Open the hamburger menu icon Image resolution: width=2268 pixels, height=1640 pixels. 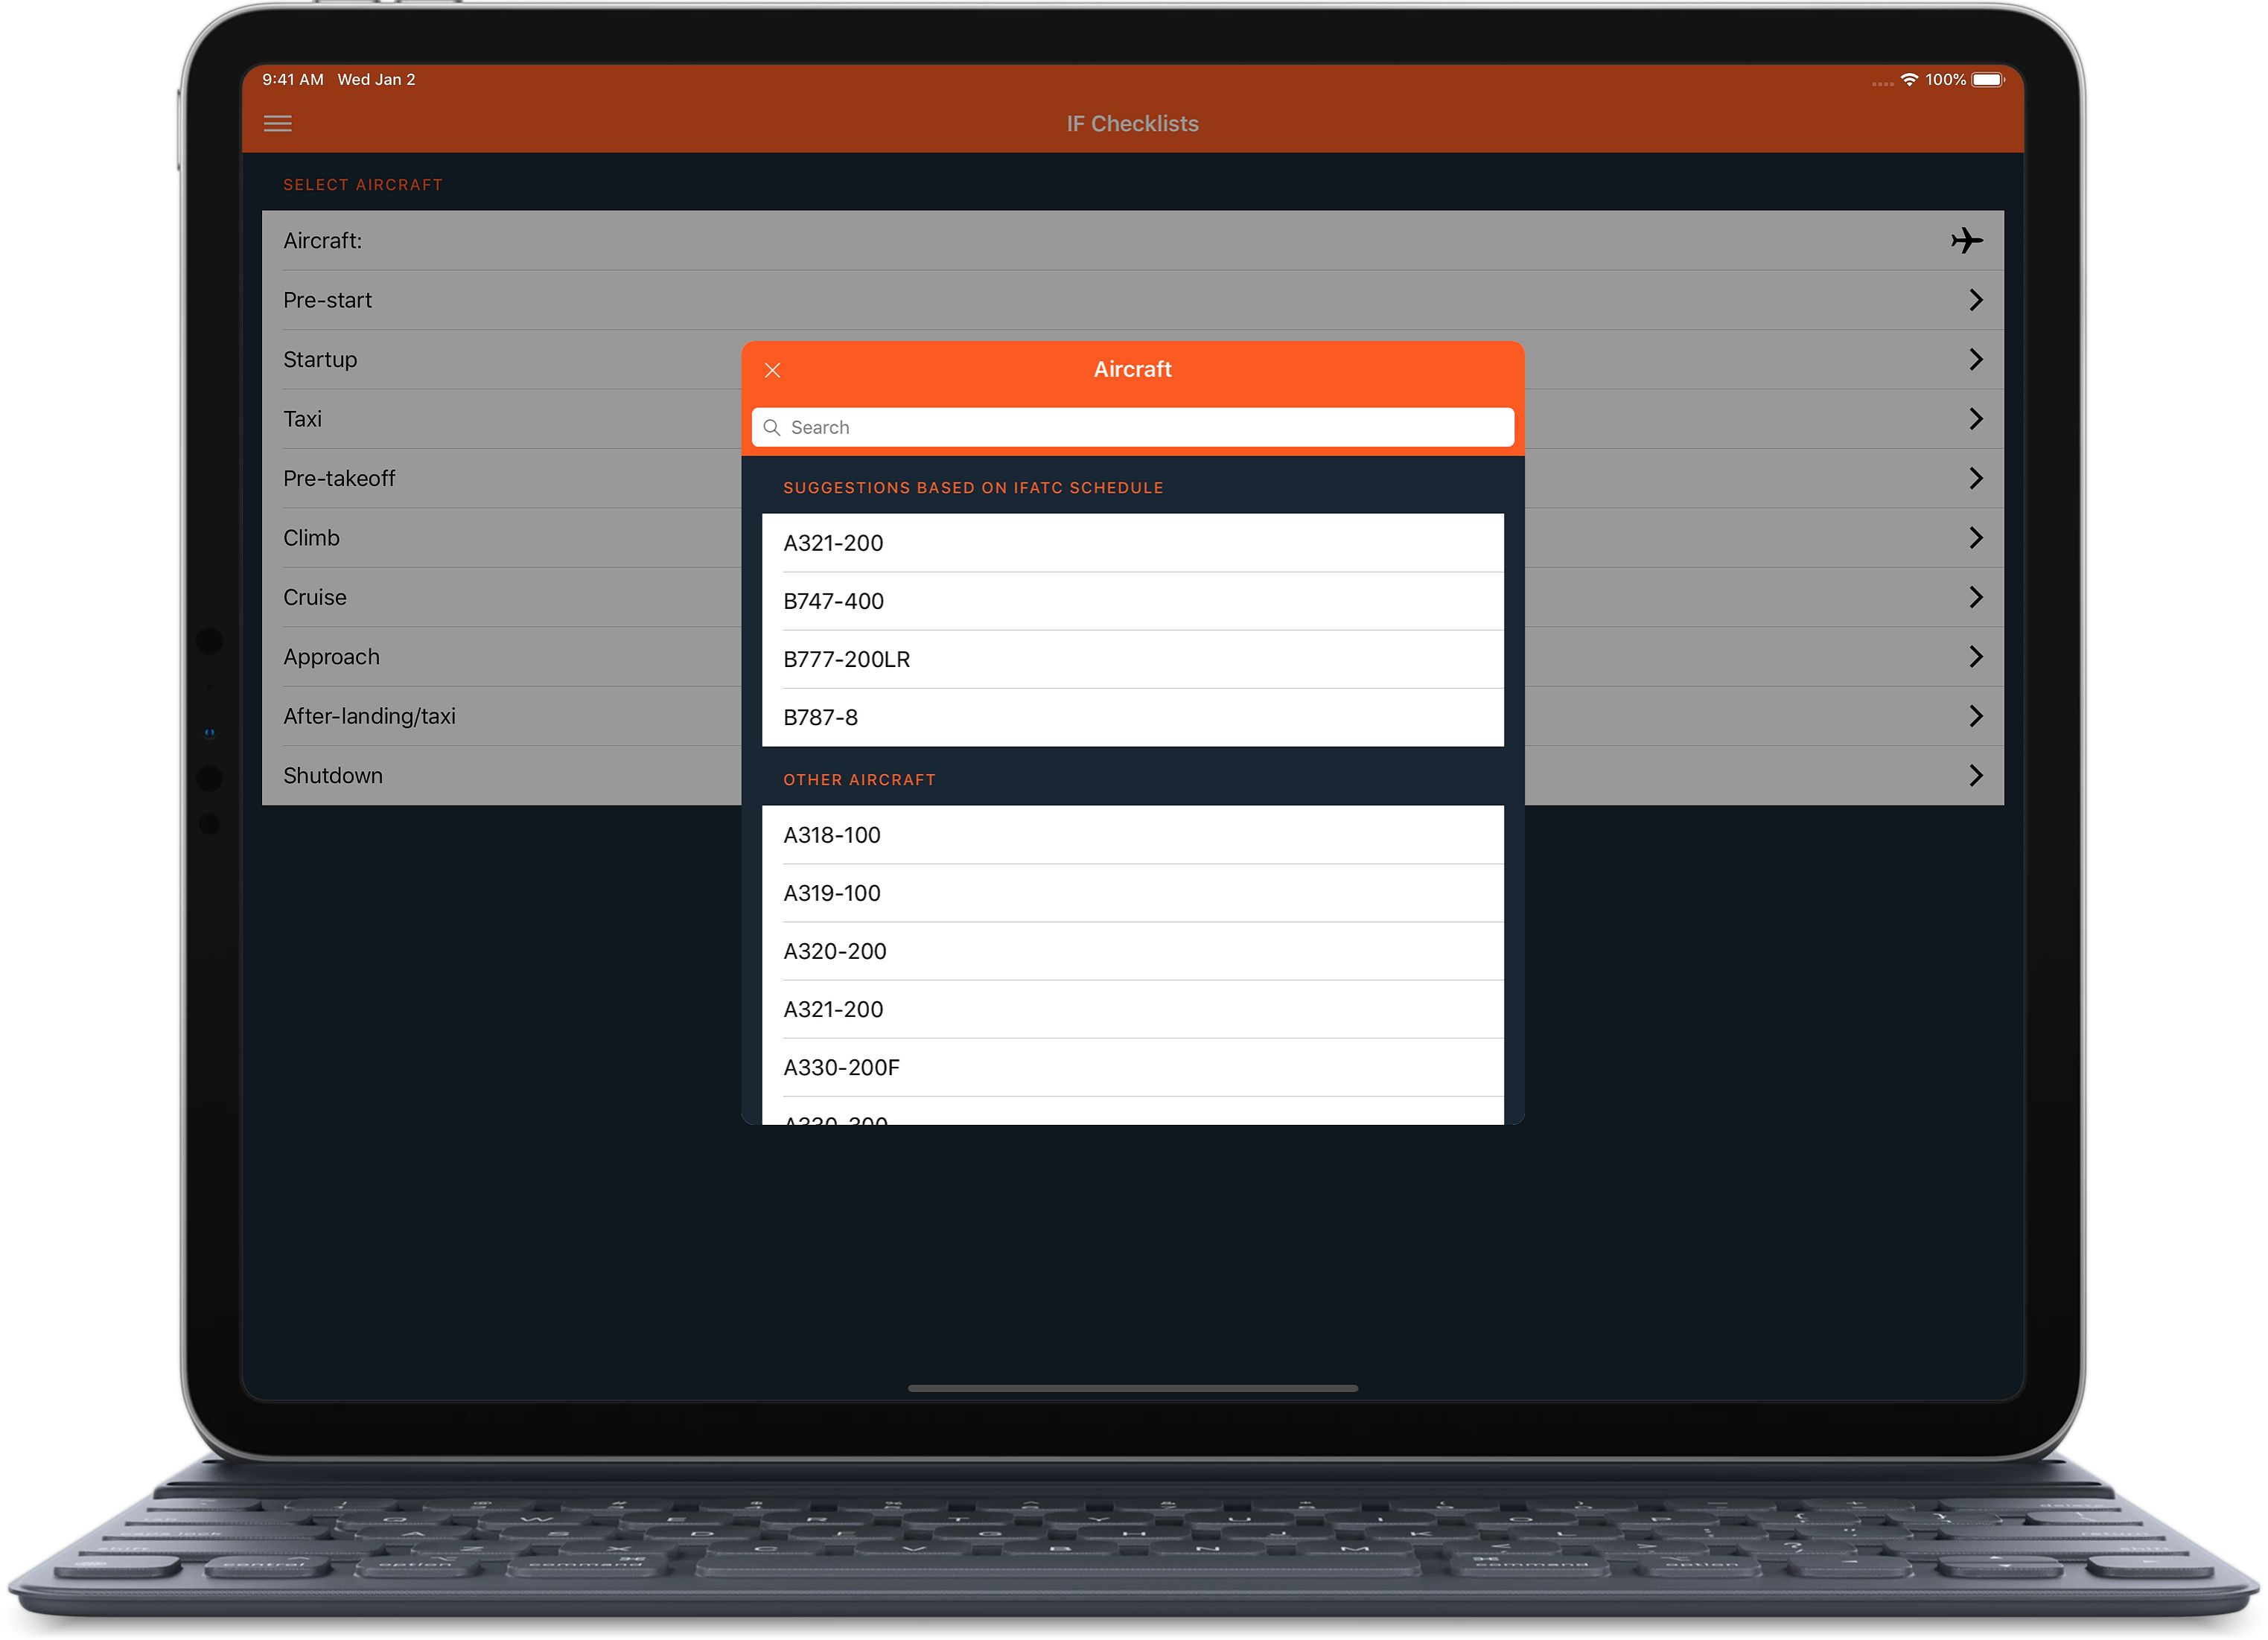[277, 124]
